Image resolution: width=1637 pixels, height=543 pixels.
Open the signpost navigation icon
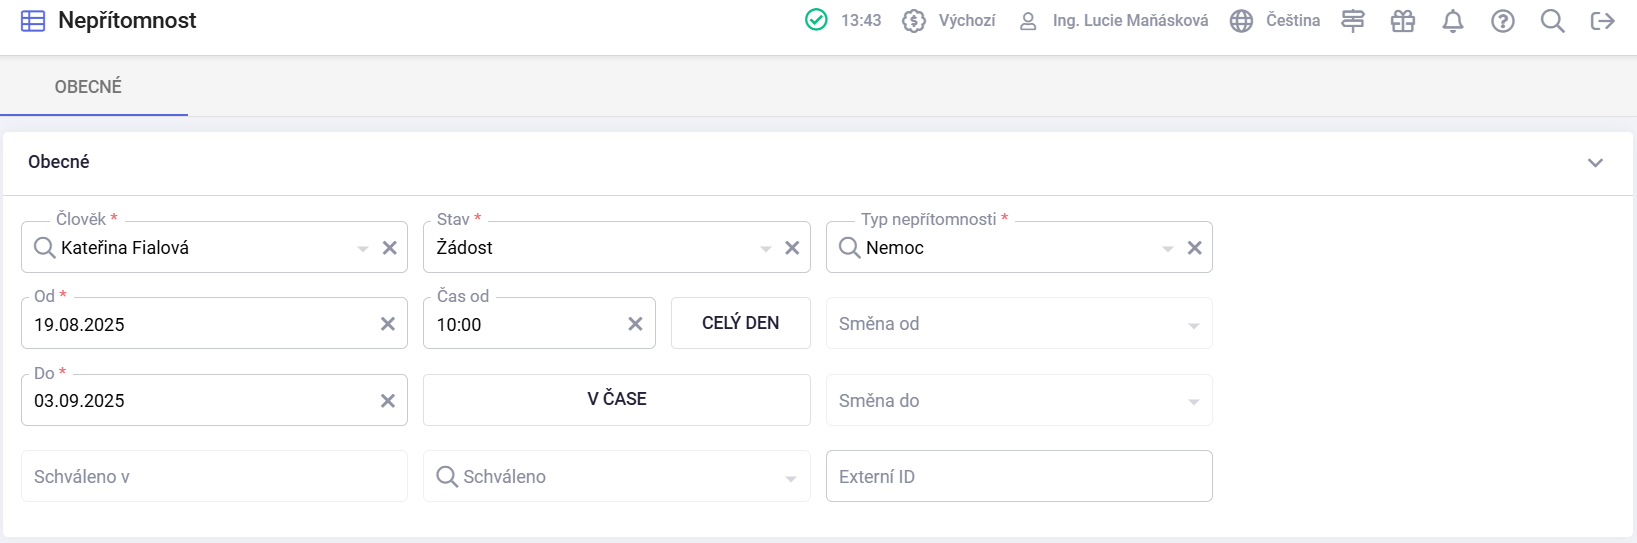[x=1353, y=21]
